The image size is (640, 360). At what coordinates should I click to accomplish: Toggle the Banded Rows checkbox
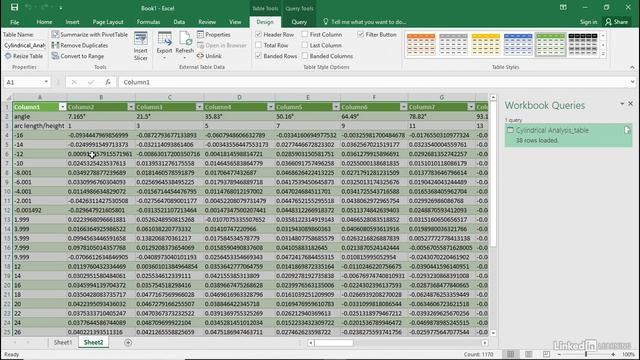(x=258, y=56)
